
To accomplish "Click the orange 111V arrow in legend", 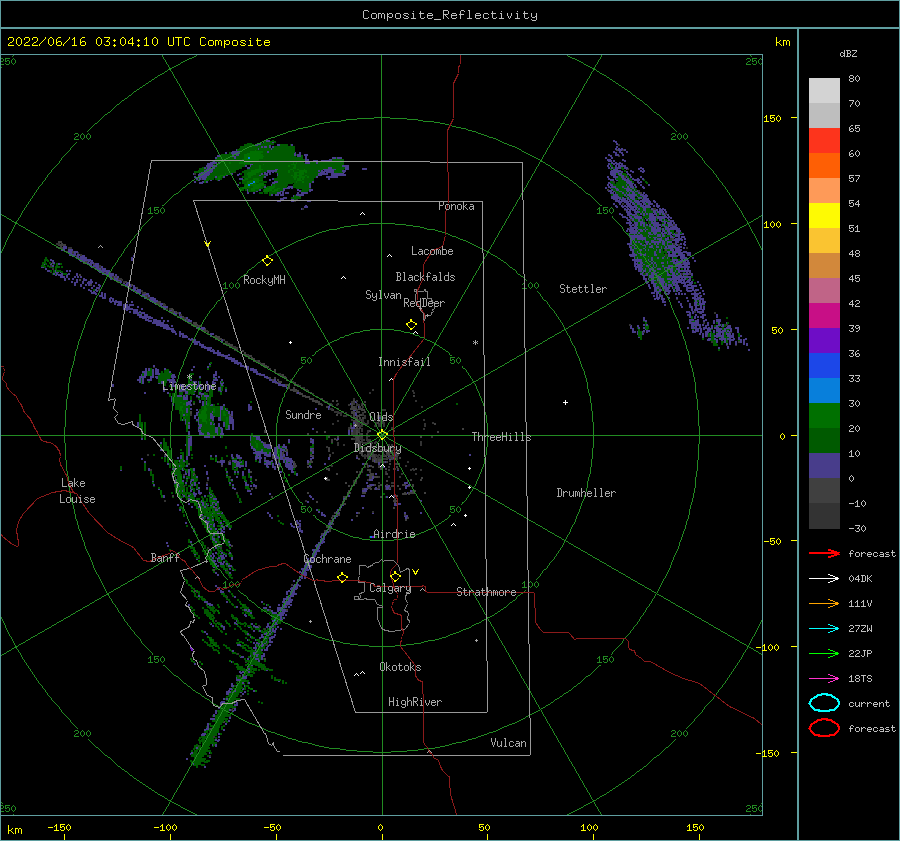I will [x=824, y=603].
